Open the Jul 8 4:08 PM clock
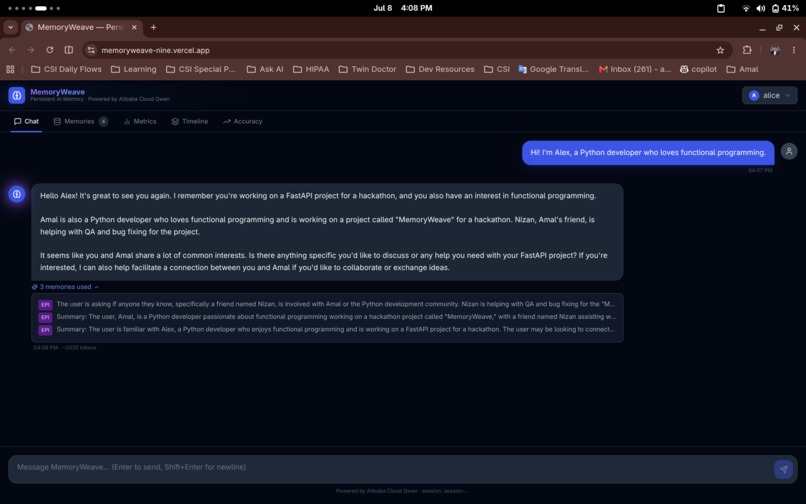Image resolution: width=806 pixels, height=504 pixels. click(x=402, y=8)
